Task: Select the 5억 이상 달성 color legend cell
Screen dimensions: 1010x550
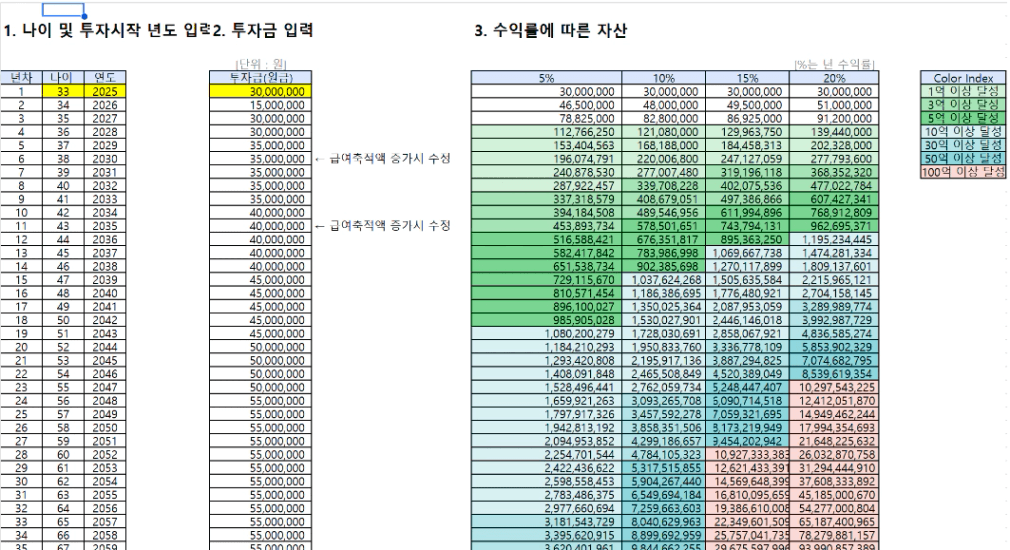Action: click(963, 118)
